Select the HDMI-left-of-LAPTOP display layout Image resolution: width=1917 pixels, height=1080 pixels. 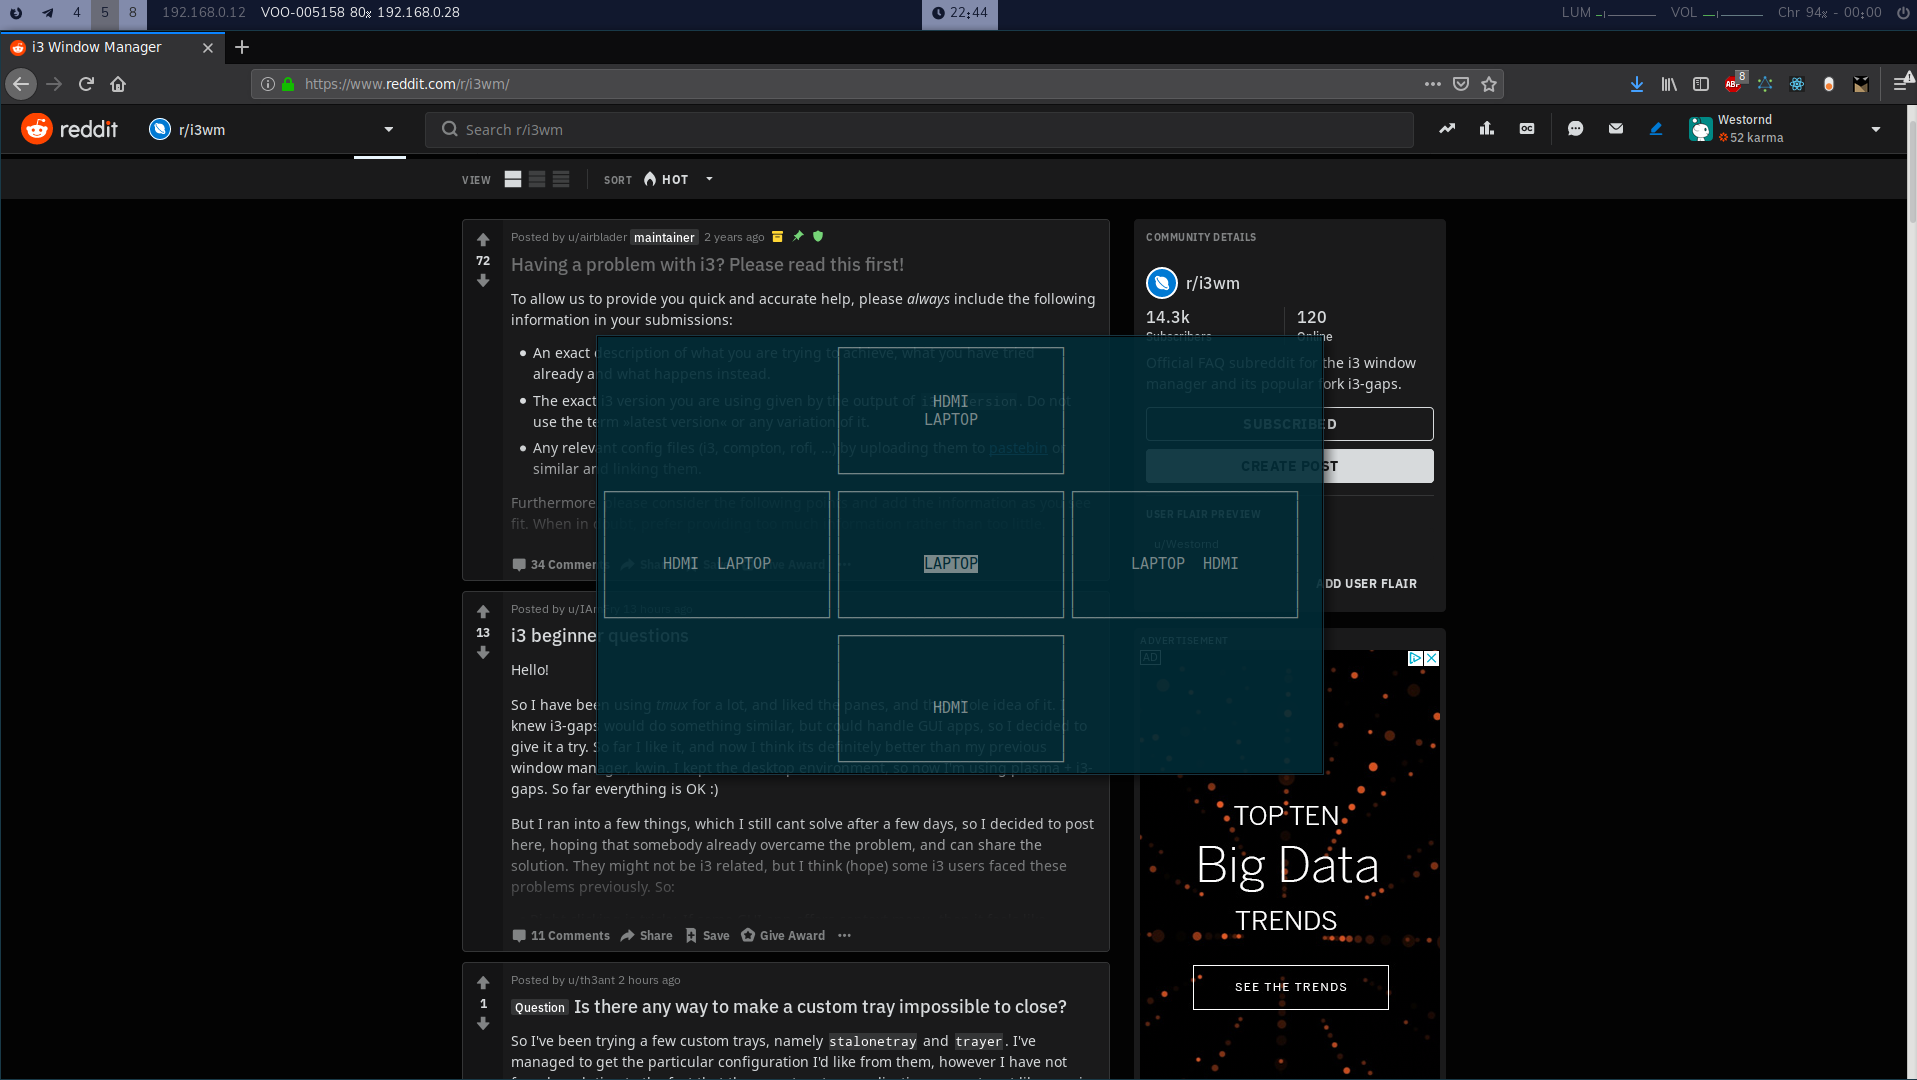click(716, 554)
